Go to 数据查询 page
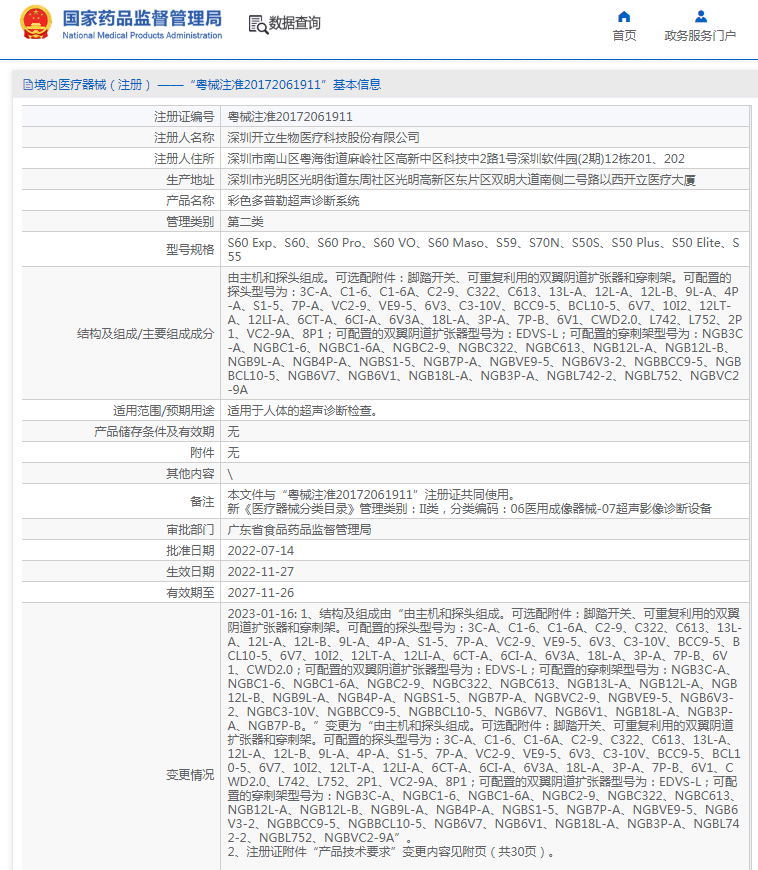Image resolution: width=758 pixels, height=870 pixels. point(295,23)
